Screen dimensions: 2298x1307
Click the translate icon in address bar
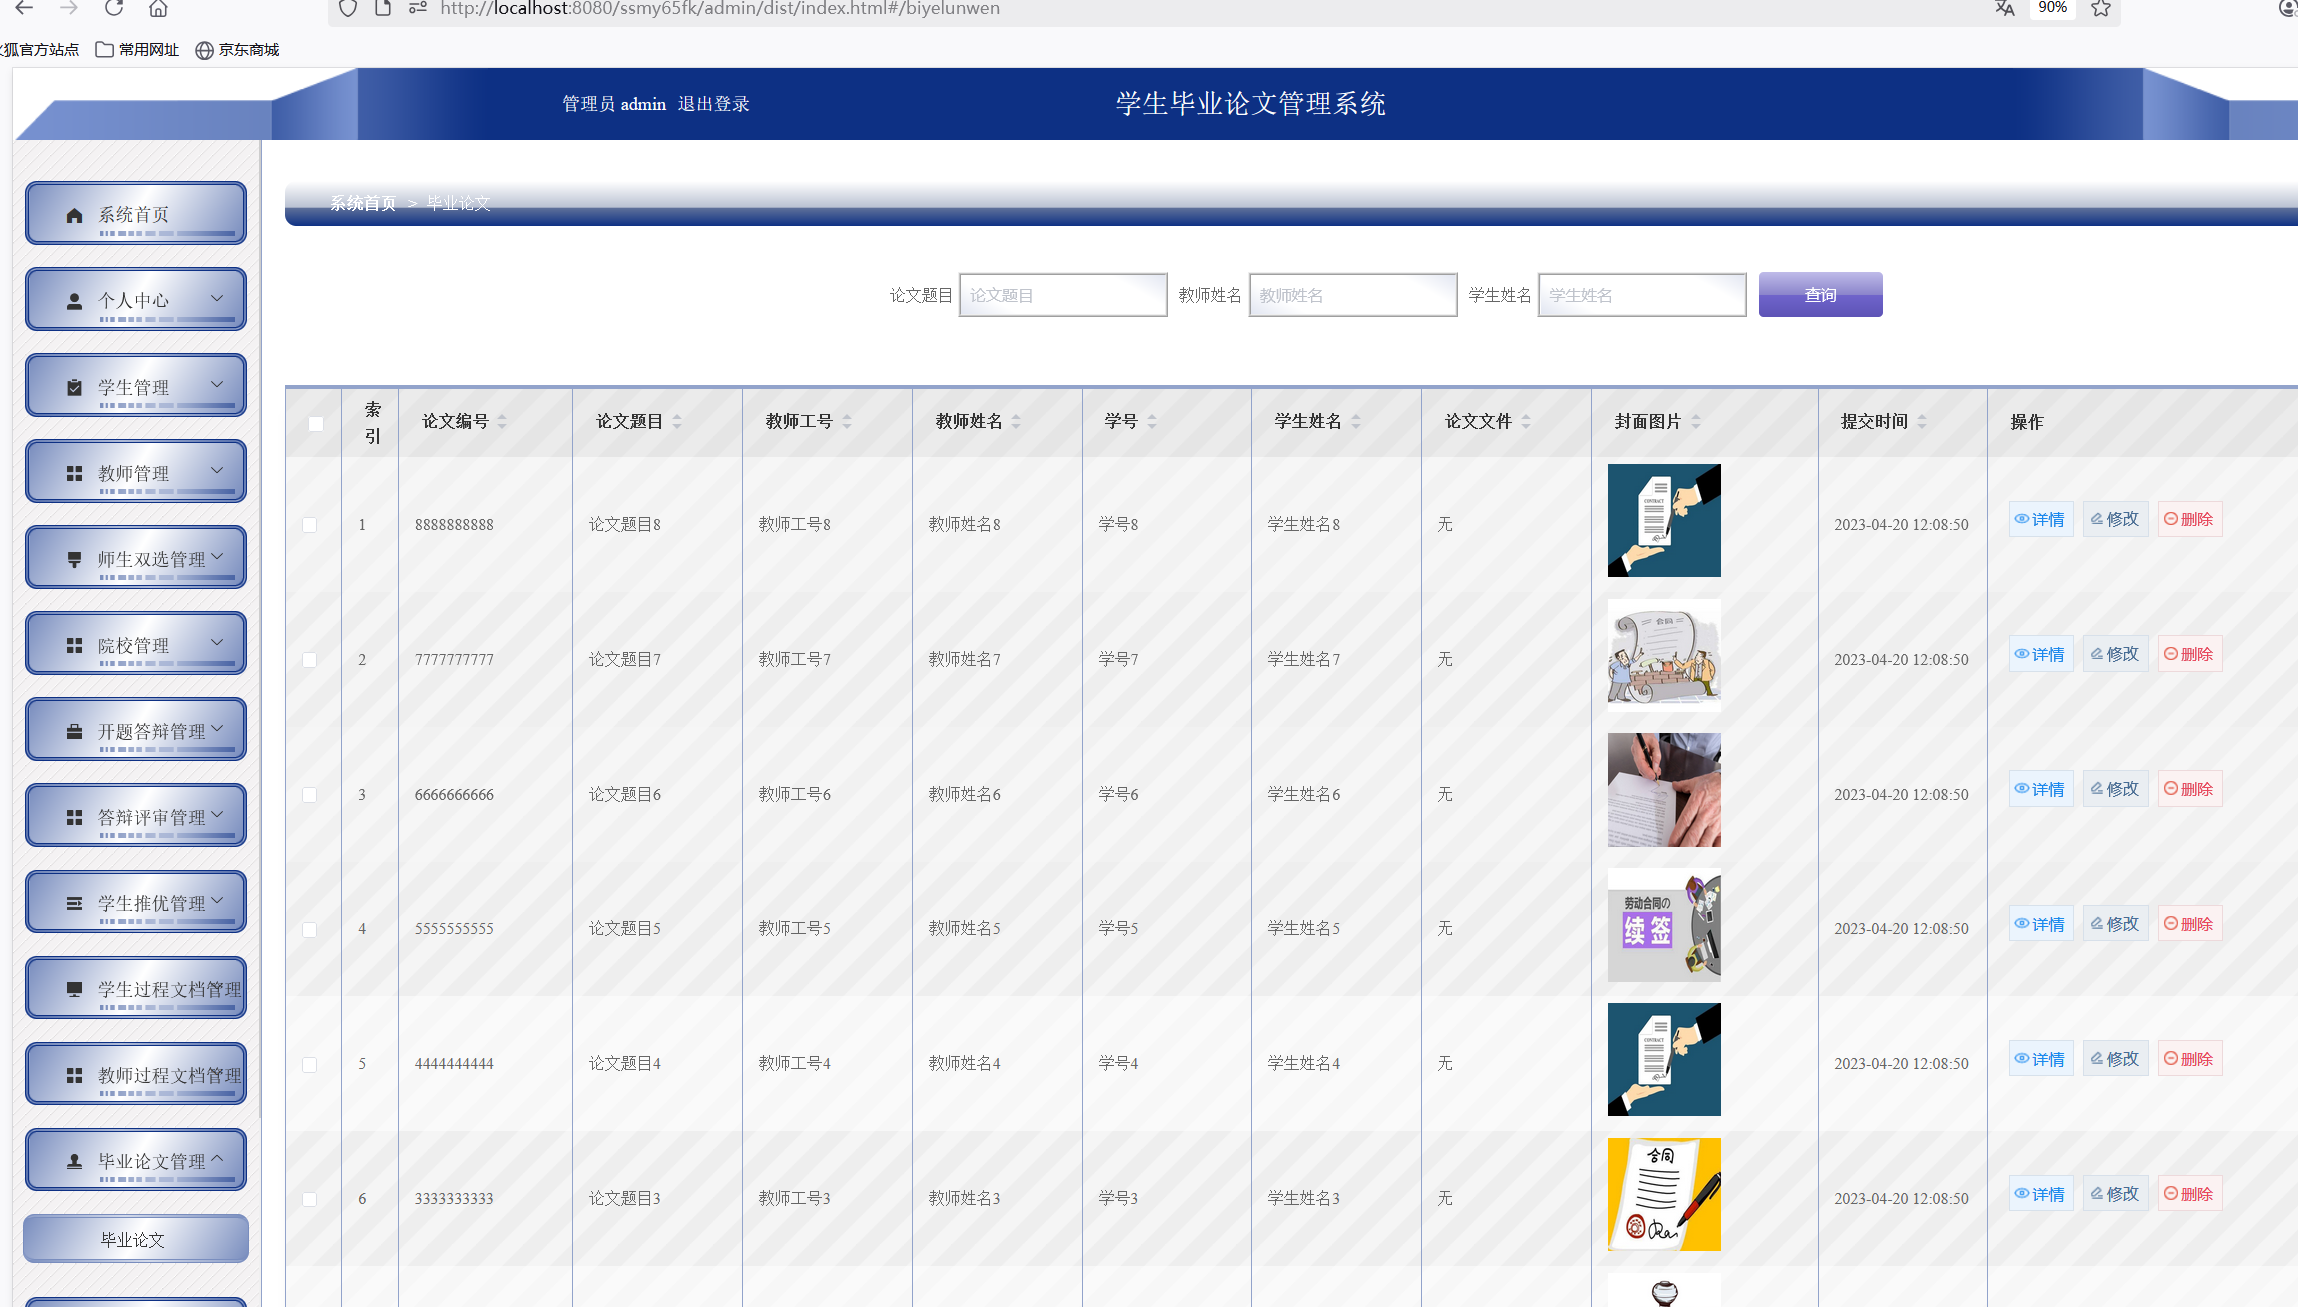pyautogui.click(x=2004, y=8)
